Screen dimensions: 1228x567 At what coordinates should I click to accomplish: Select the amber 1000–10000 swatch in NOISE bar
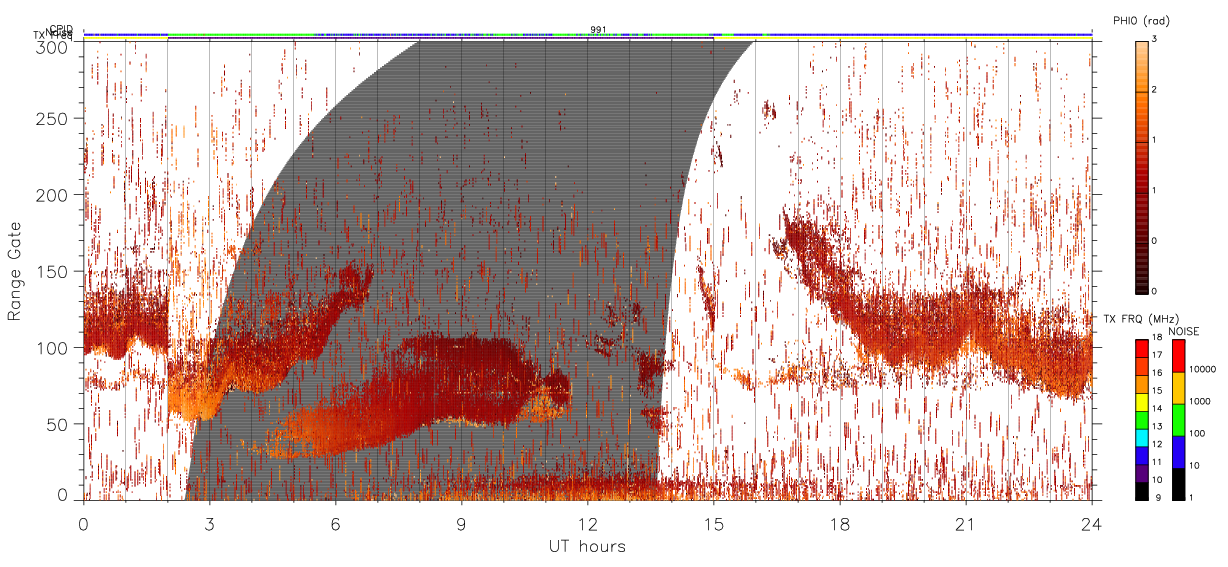[x=1177, y=388]
